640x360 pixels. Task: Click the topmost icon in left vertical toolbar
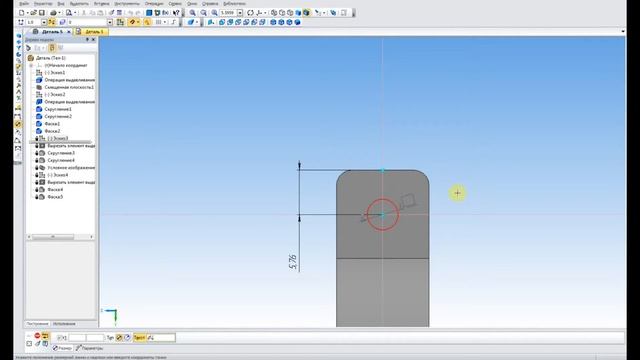pyautogui.click(x=18, y=36)
